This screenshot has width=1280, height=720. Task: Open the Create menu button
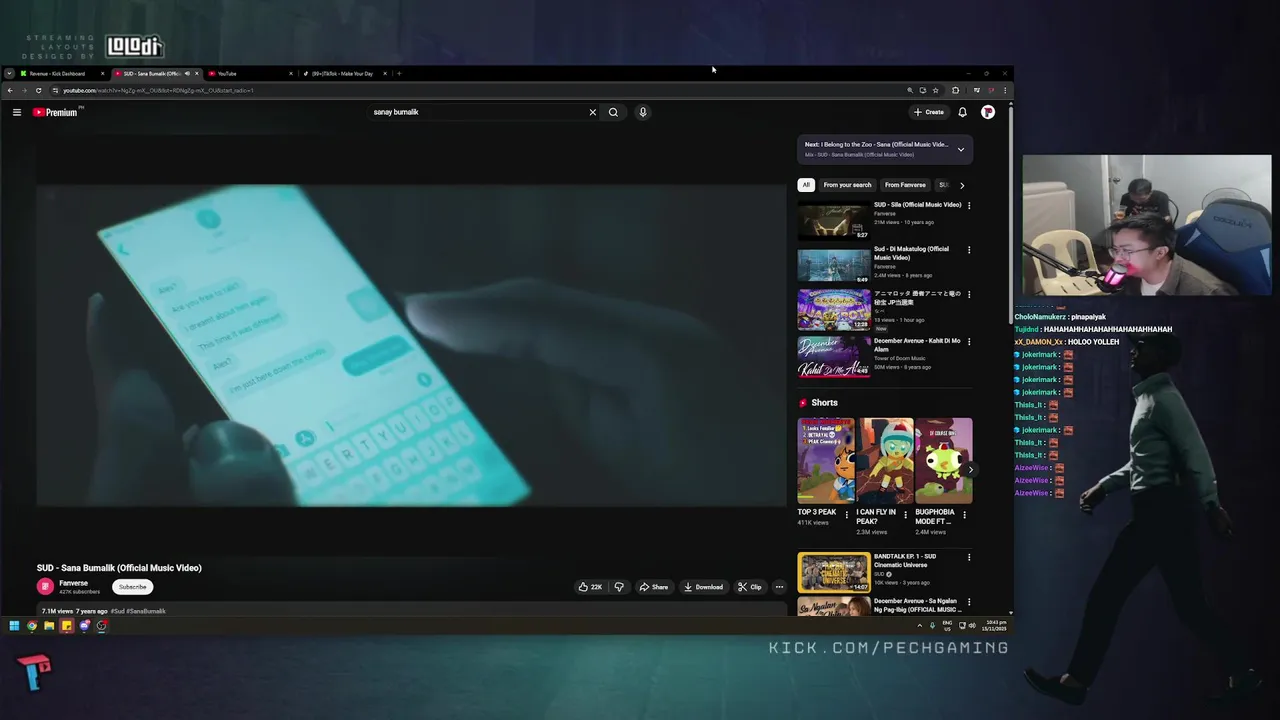click(929, 112)
